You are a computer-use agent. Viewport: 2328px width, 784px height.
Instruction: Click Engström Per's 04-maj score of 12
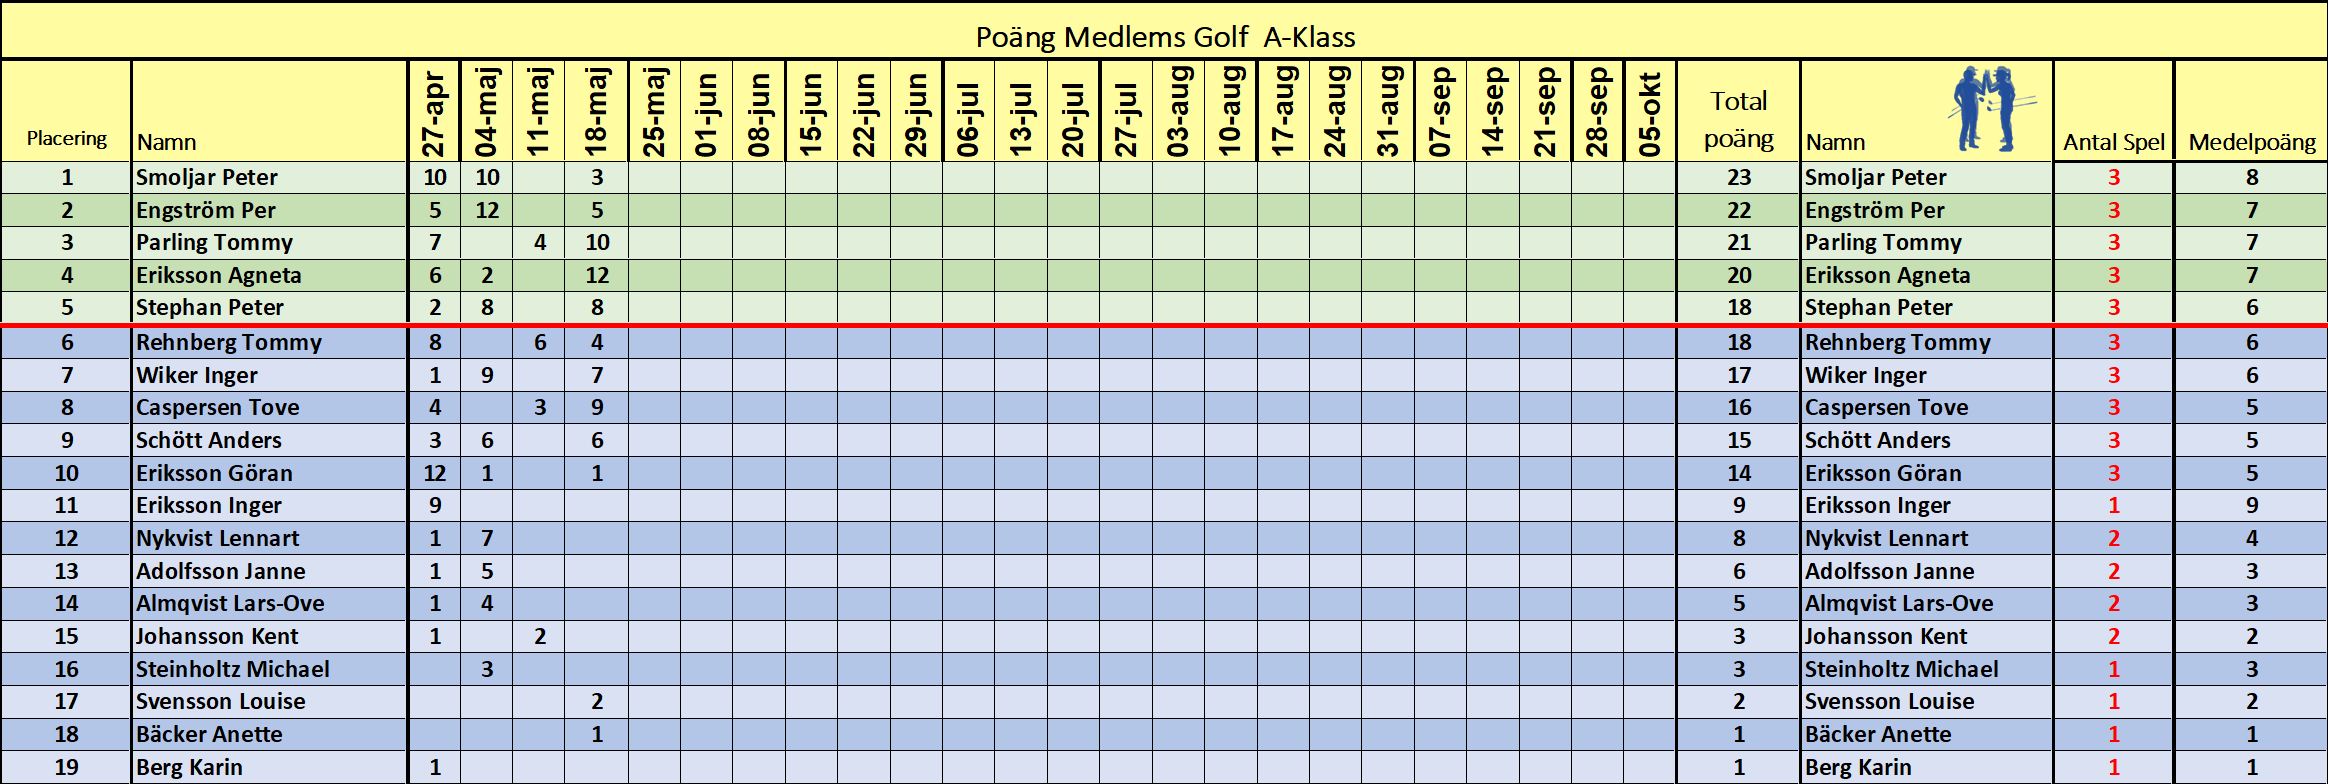[x=487, y=210]
